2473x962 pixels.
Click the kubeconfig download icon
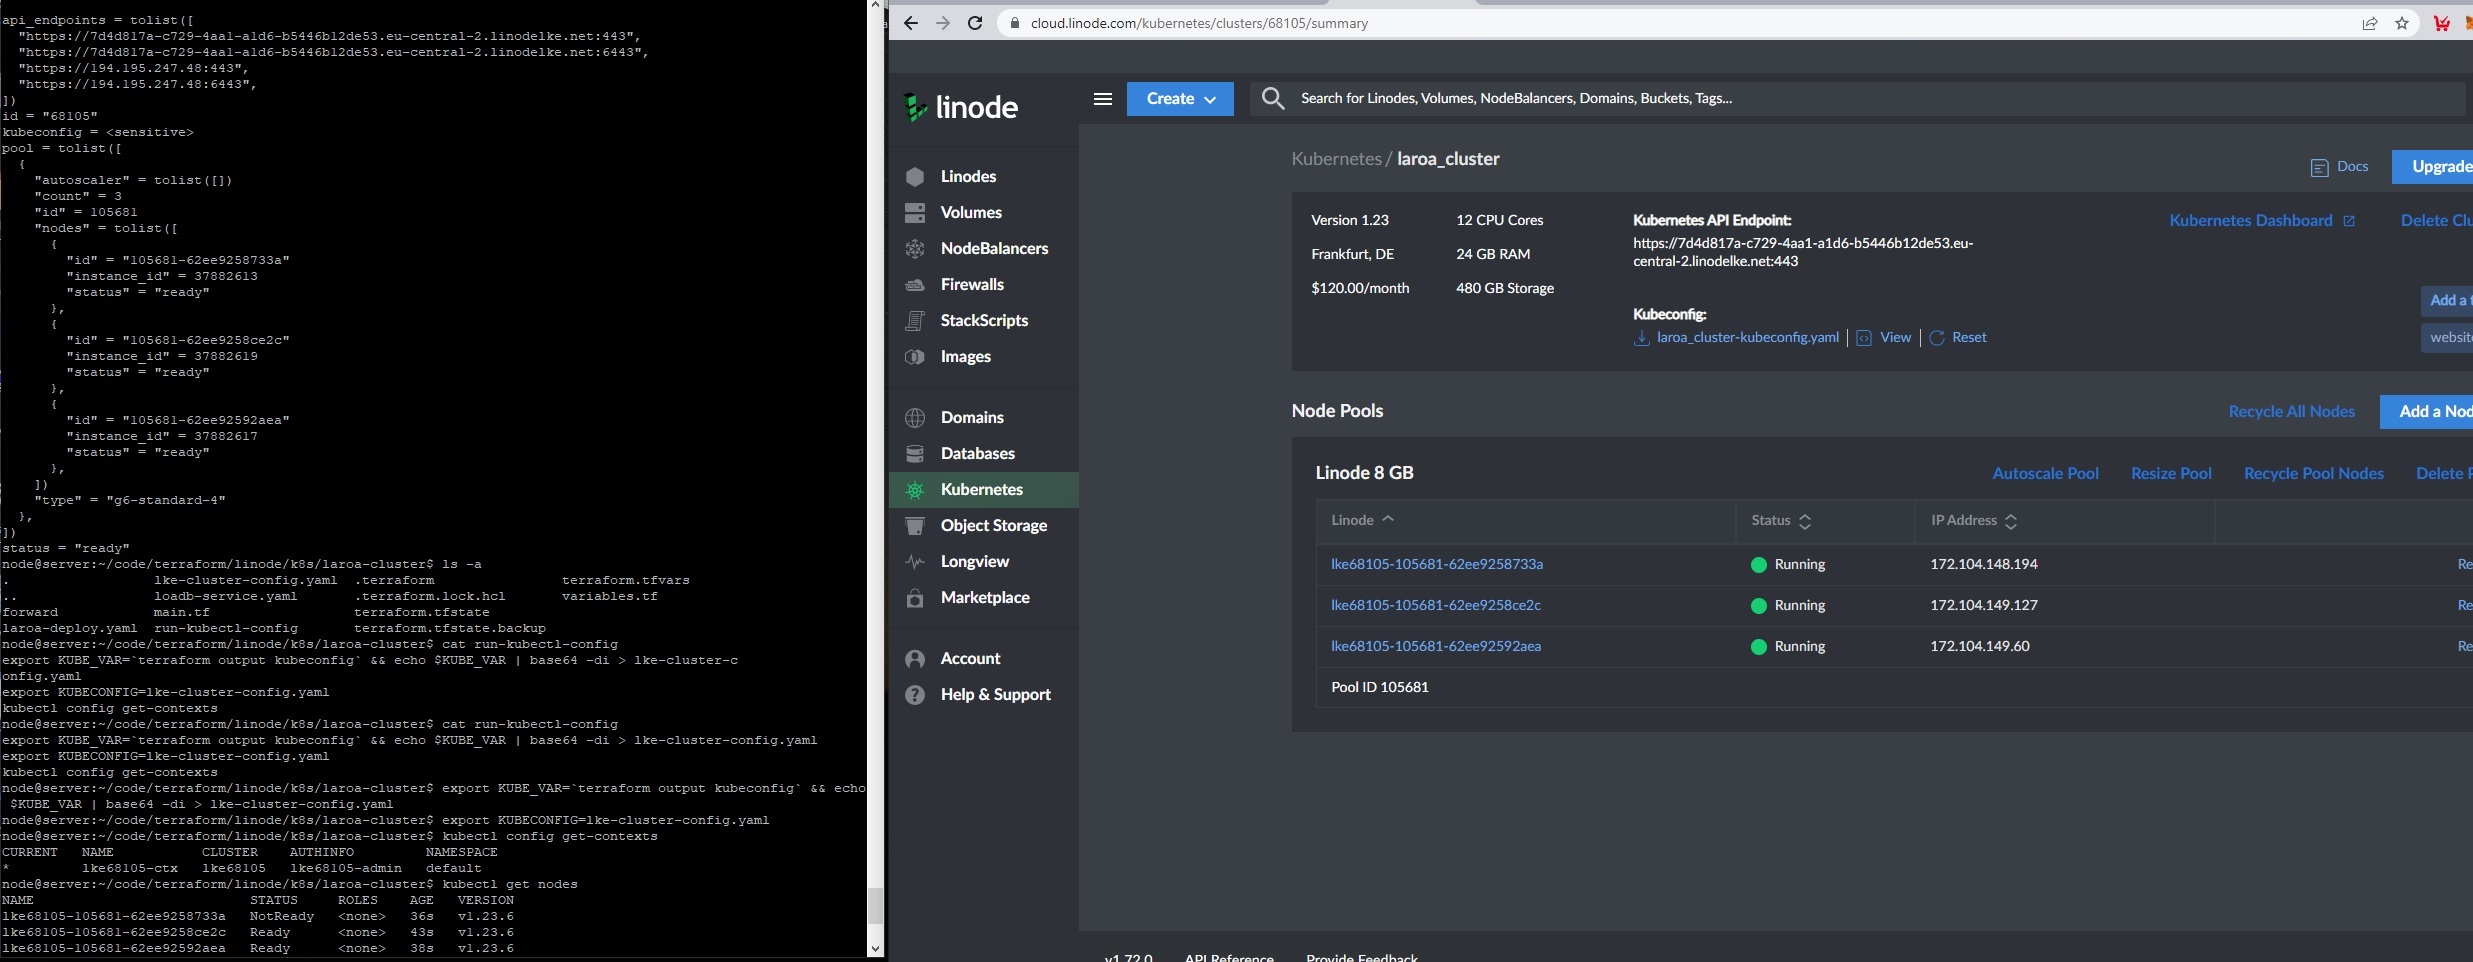pos(1641,338)
